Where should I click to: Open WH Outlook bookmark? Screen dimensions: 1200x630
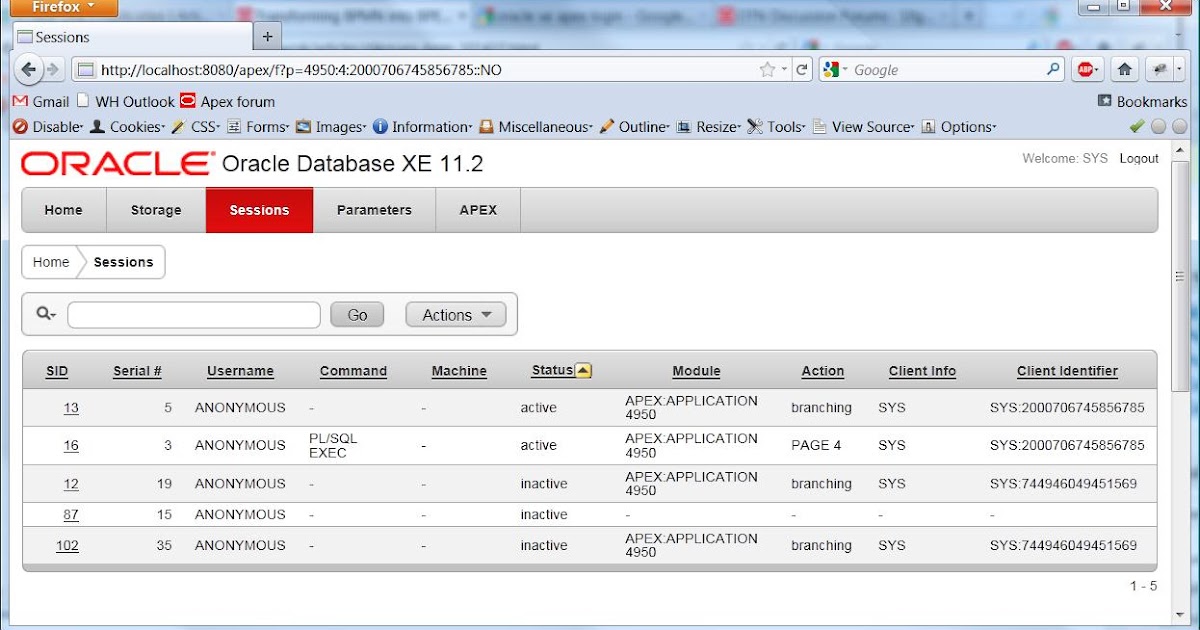point(126,101)
